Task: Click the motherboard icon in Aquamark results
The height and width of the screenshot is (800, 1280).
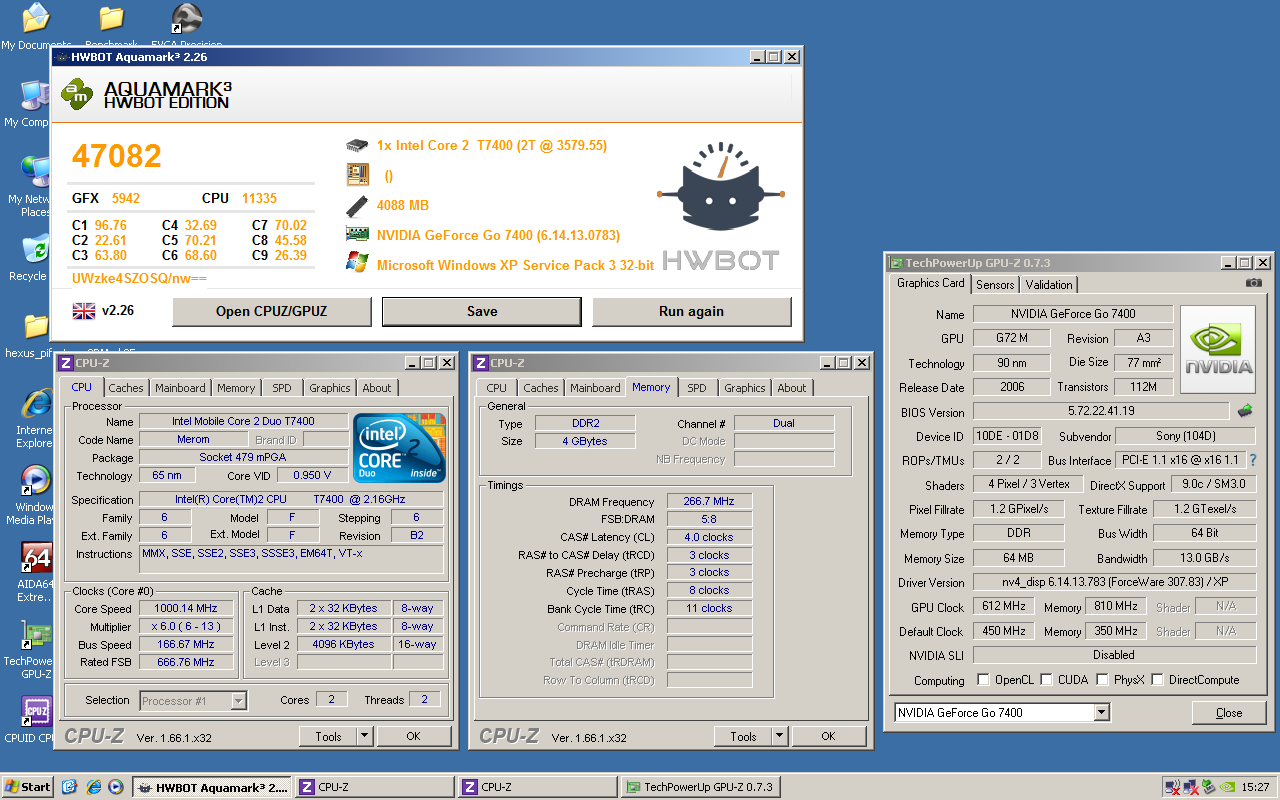Action: [356, 175]
